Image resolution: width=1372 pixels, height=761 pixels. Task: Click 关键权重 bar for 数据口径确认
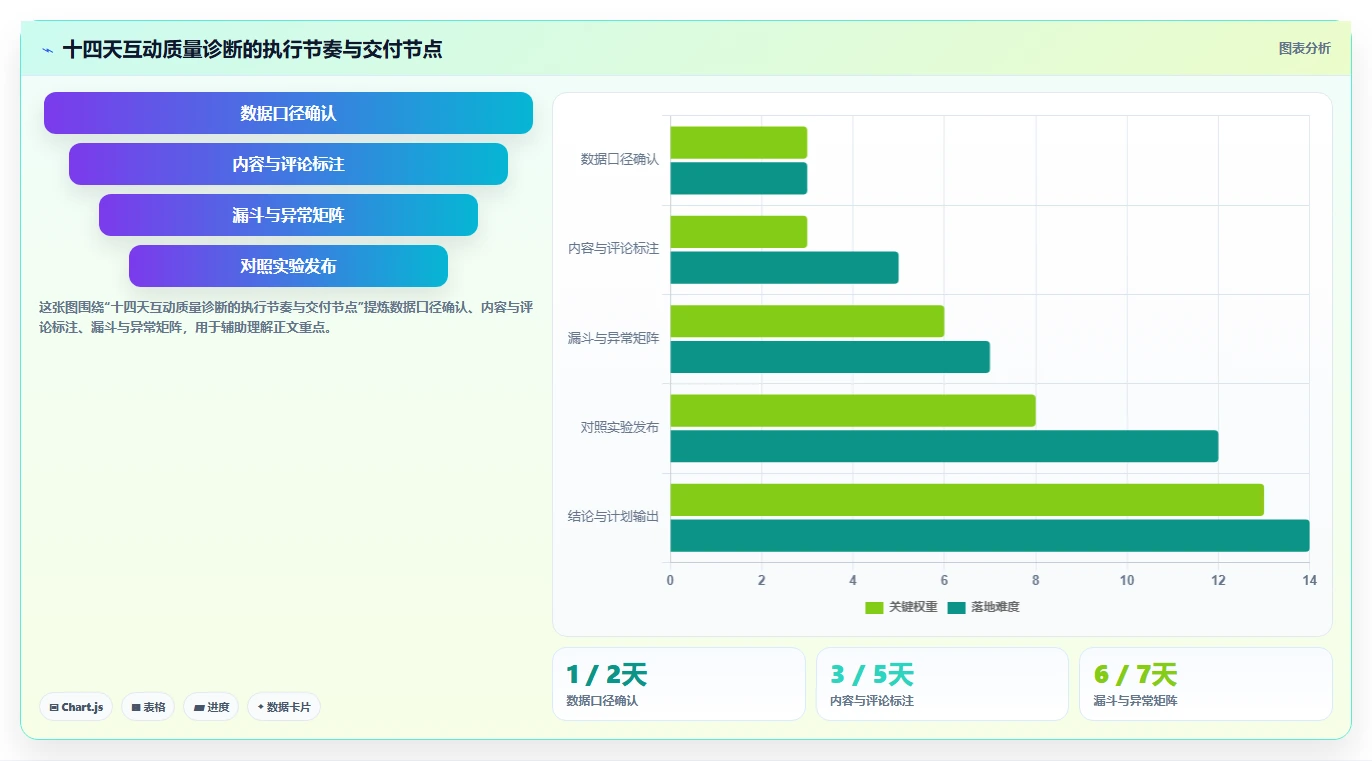[x=738, y=142]
